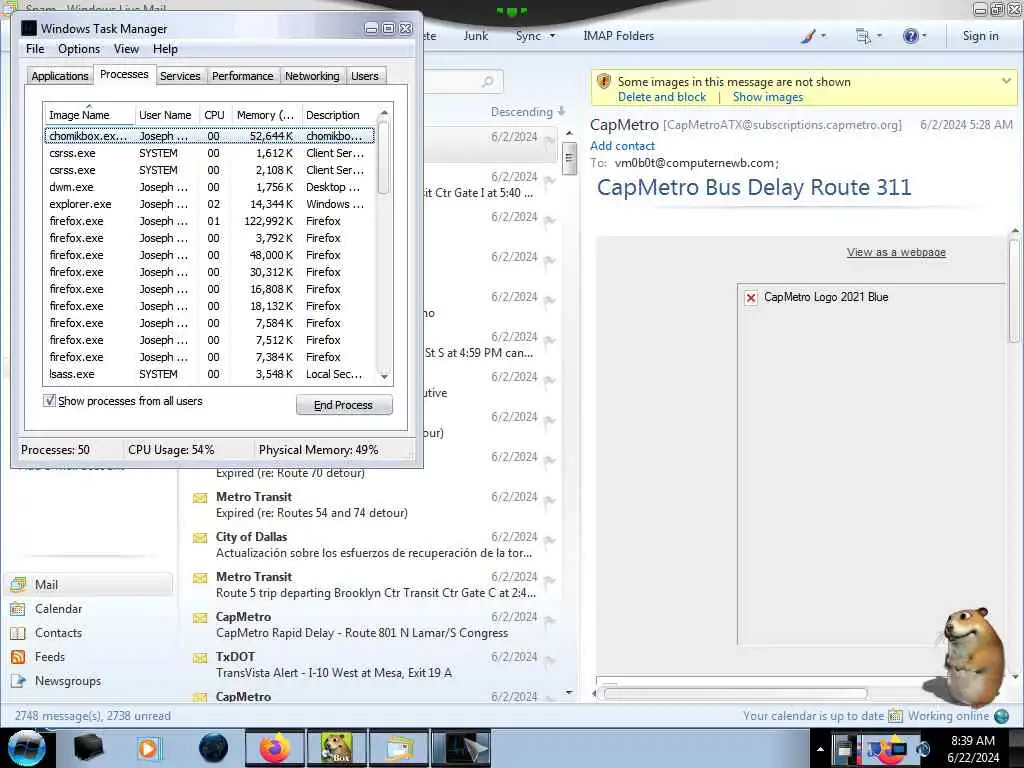This screenshot has width=1024, height=768.
Task: Click Sign in on Windows Live Mail
Action: [x=980, y=36]
